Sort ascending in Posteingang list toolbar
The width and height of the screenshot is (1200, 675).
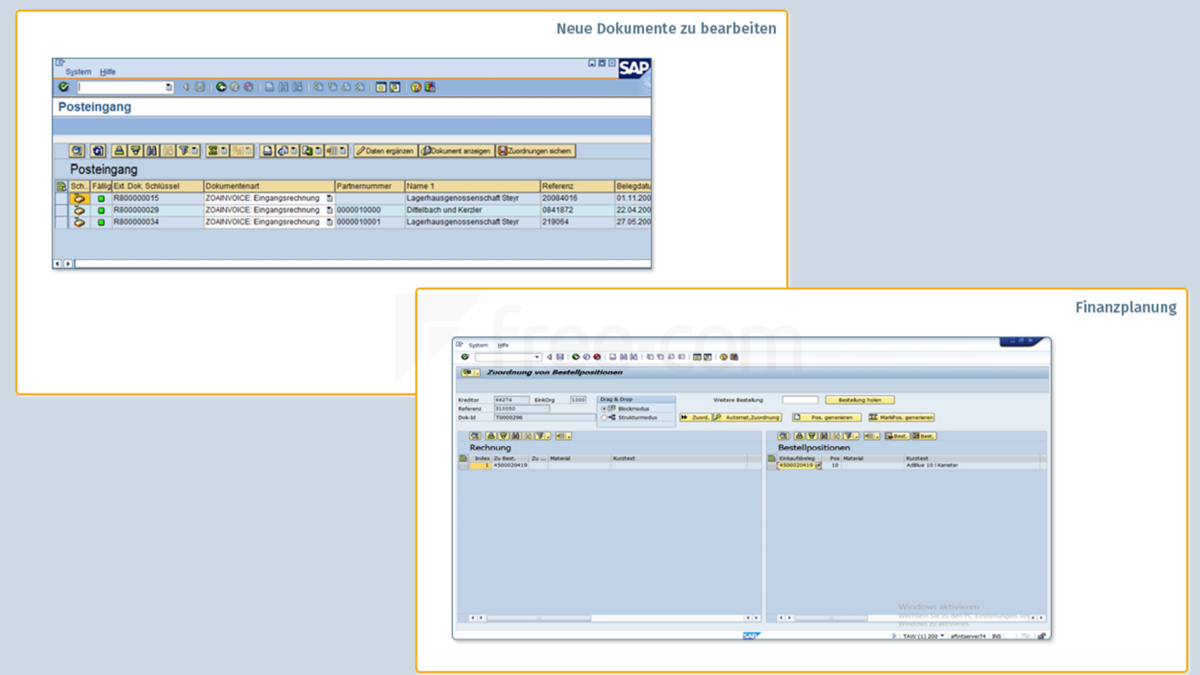pyautogui.click(x=119, y=151)
